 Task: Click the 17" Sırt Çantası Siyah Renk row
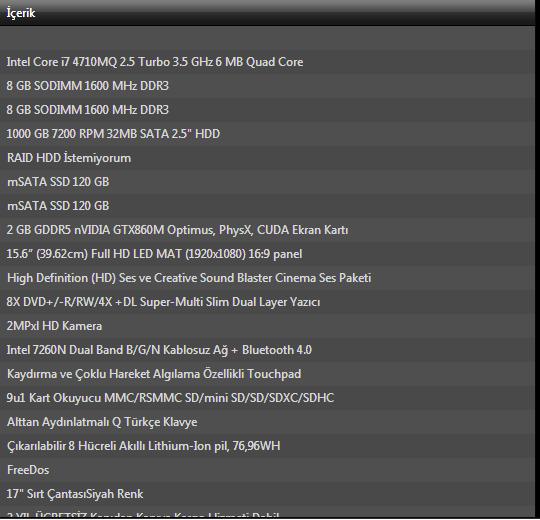coord(268,494)
